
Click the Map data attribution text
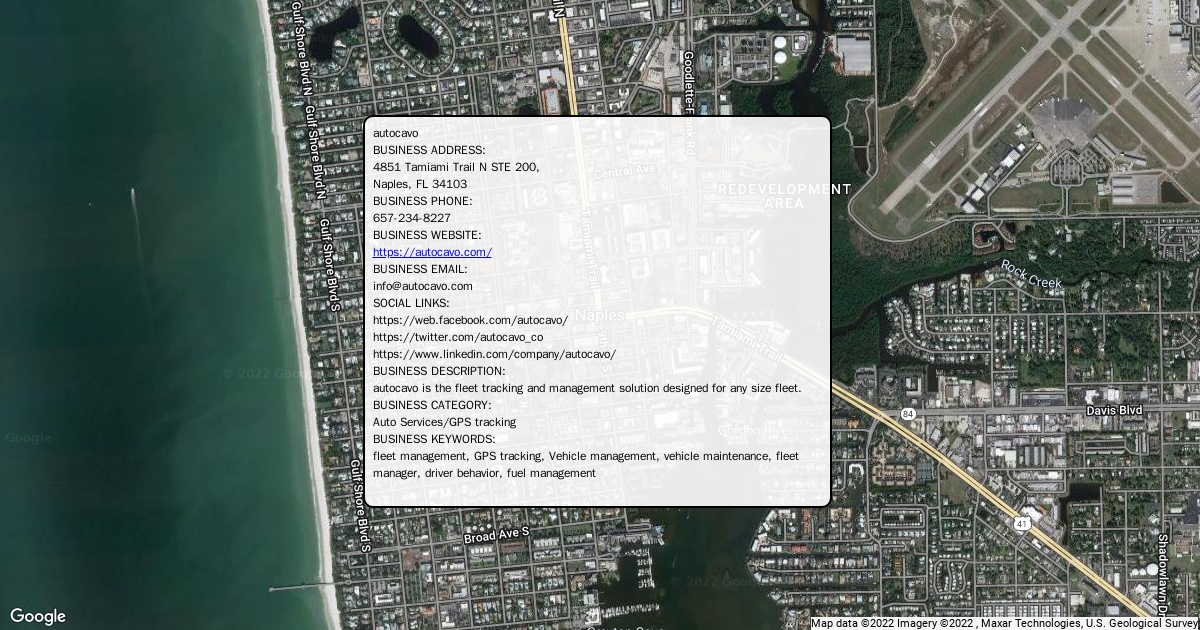pyautogui.click(x=1004, y=623)
